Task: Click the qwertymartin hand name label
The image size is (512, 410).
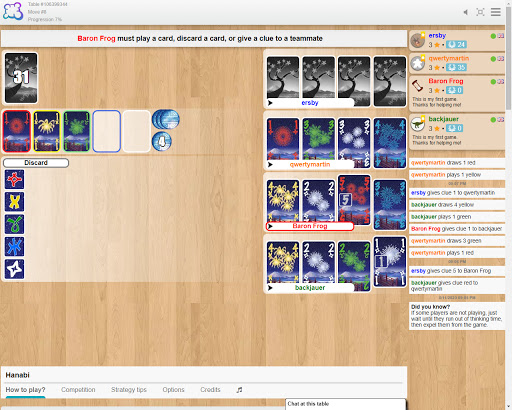Action: [310, 164]
